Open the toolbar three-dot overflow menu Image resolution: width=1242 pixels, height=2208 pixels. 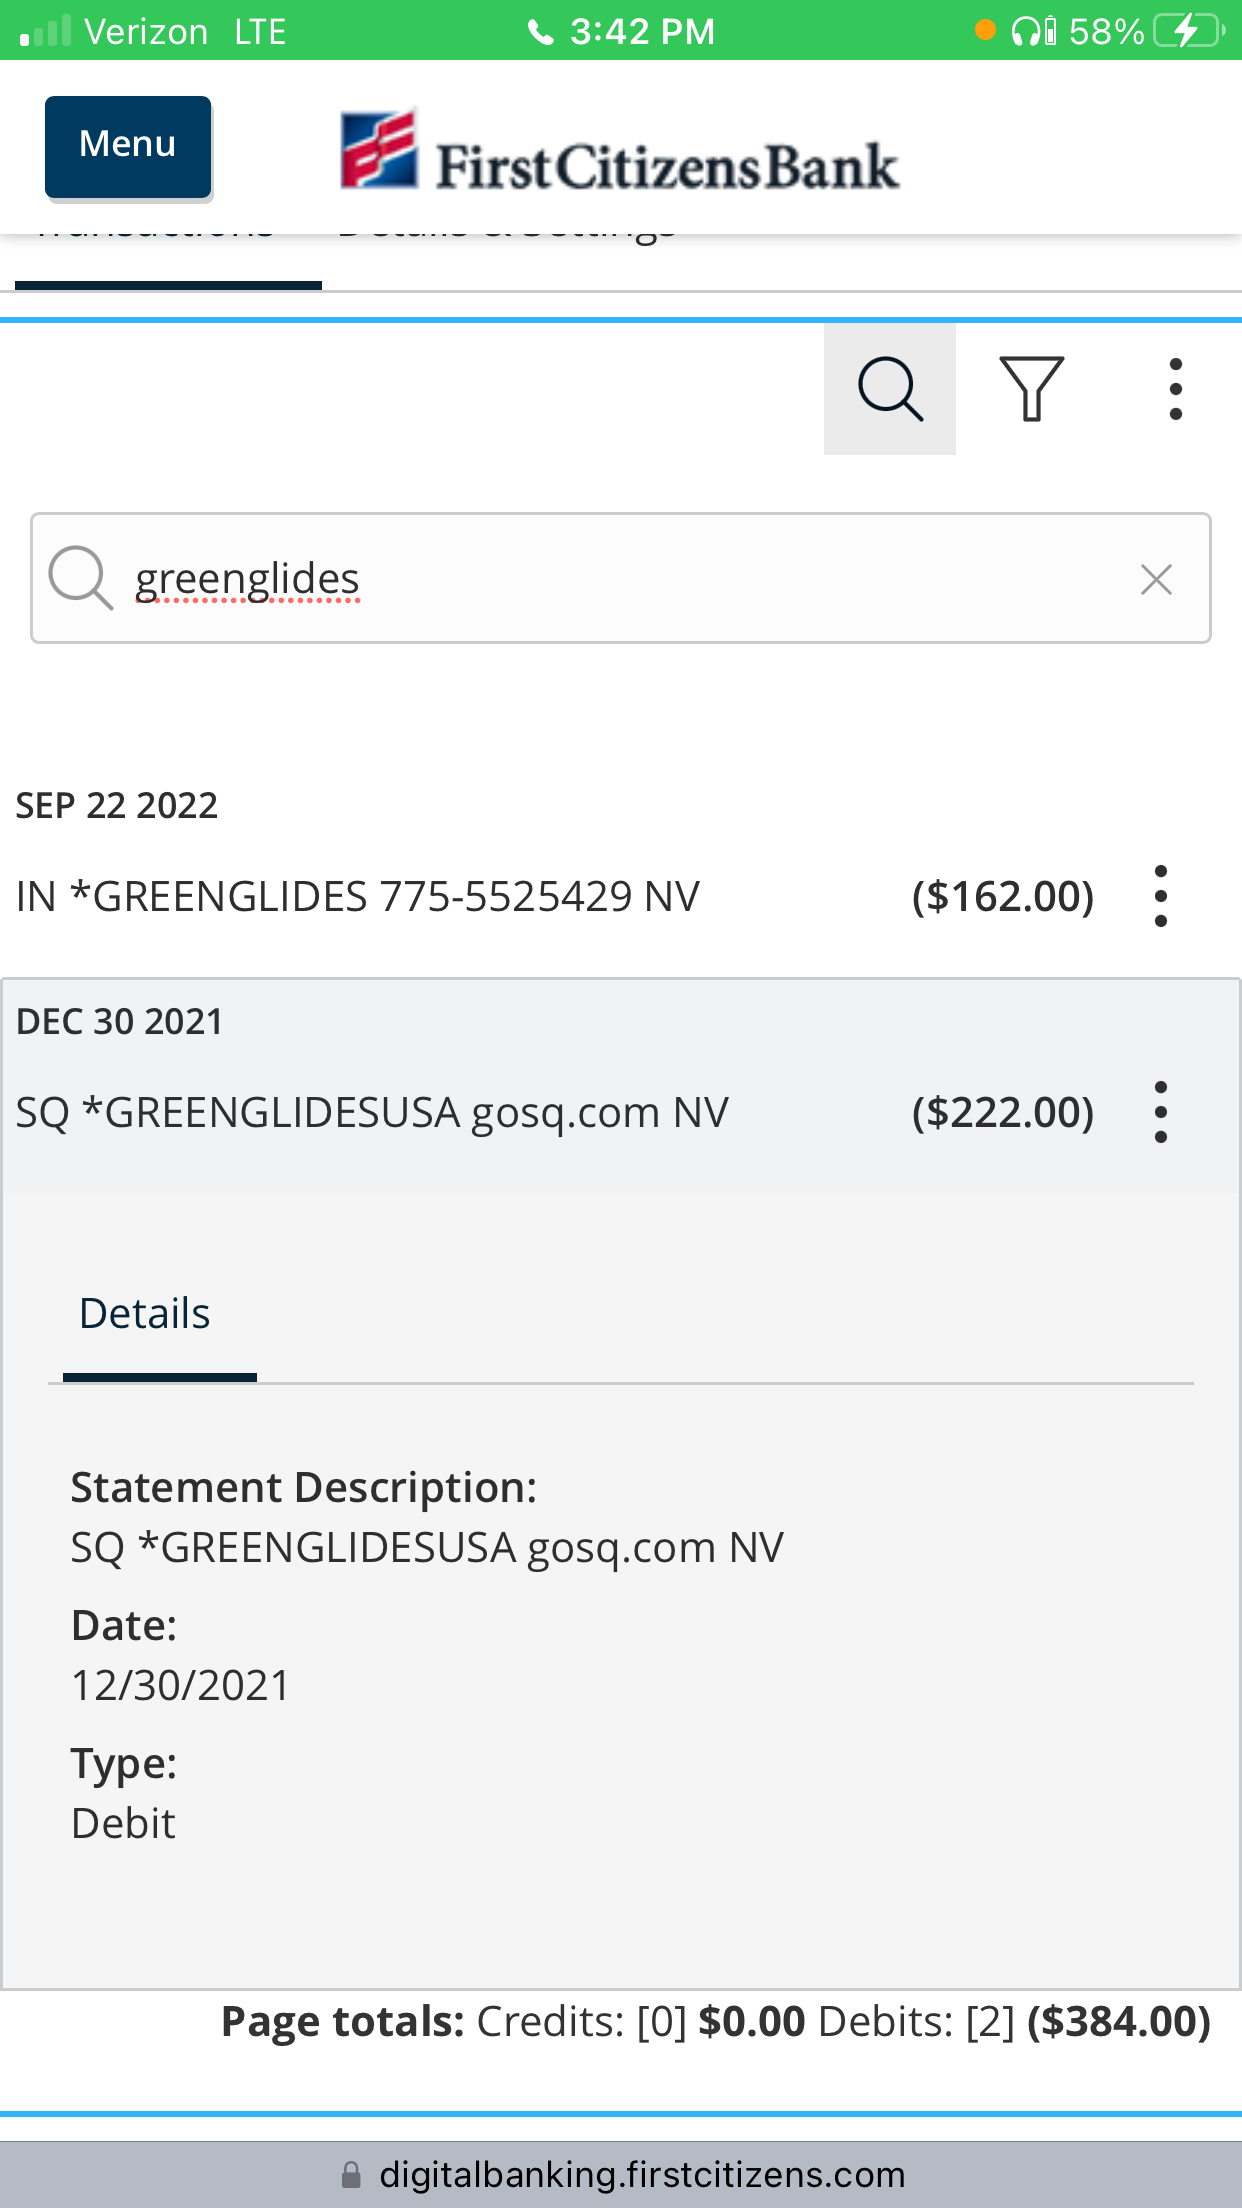pyautogui.click(x=1175, y=389)
